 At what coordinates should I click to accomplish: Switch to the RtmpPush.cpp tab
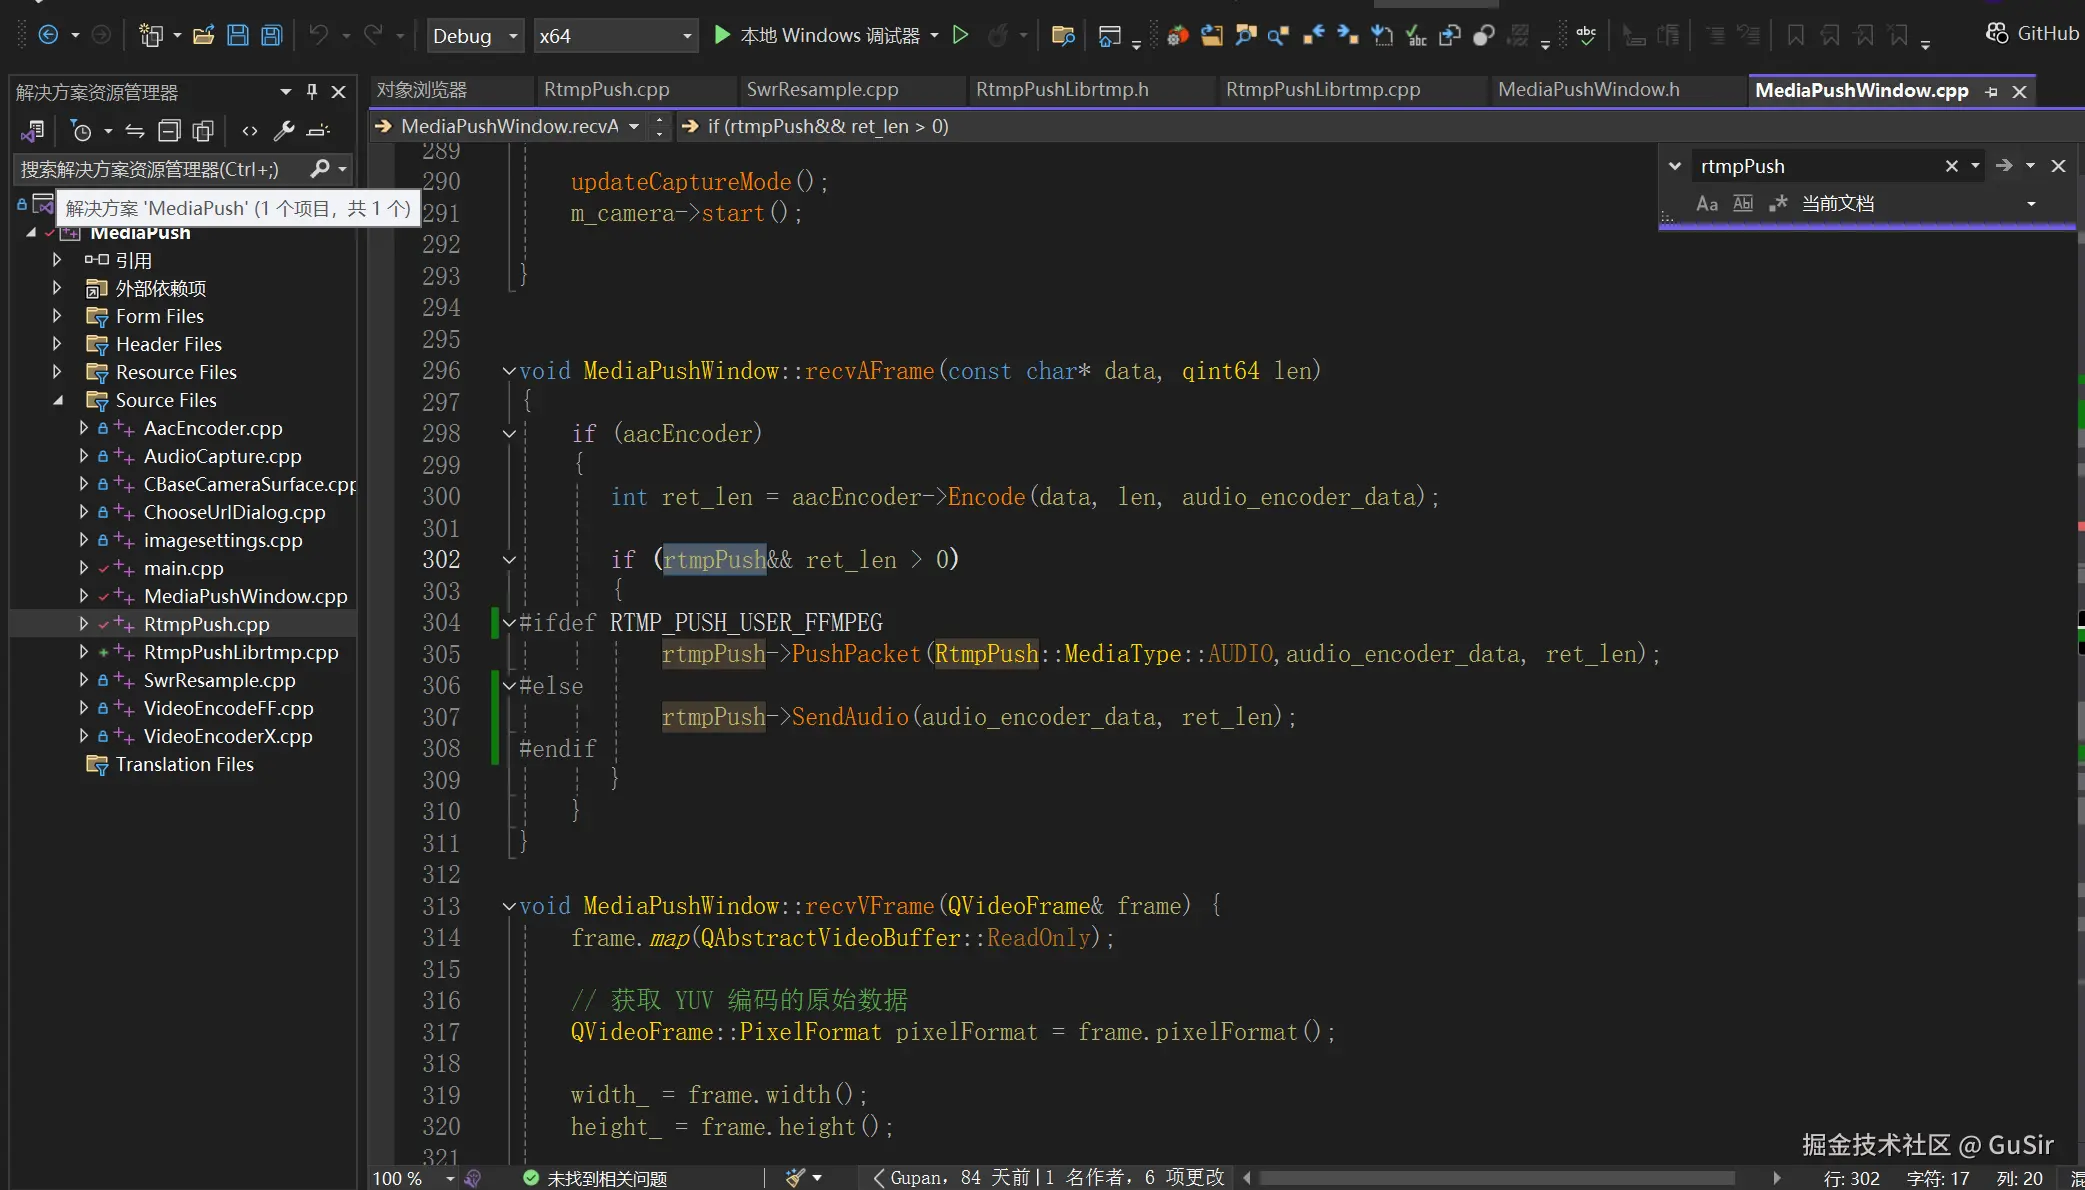[606, 90]
